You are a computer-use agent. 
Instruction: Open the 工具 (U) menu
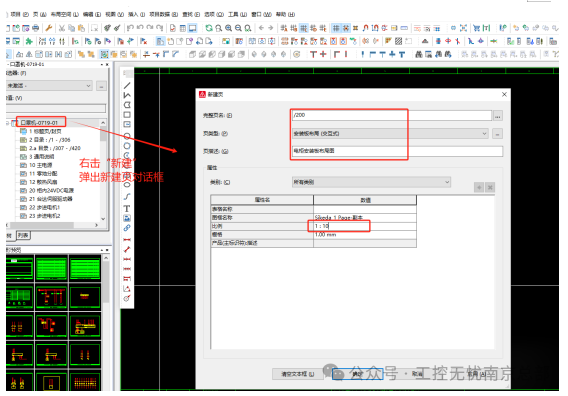coord(237,14)
